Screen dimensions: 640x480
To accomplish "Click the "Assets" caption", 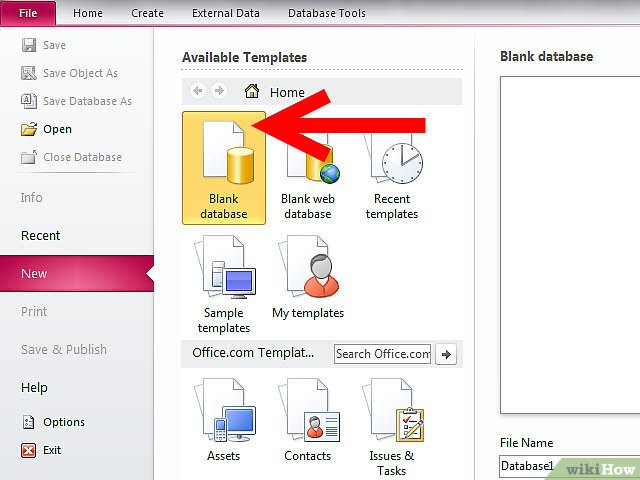I will (224, 456).
